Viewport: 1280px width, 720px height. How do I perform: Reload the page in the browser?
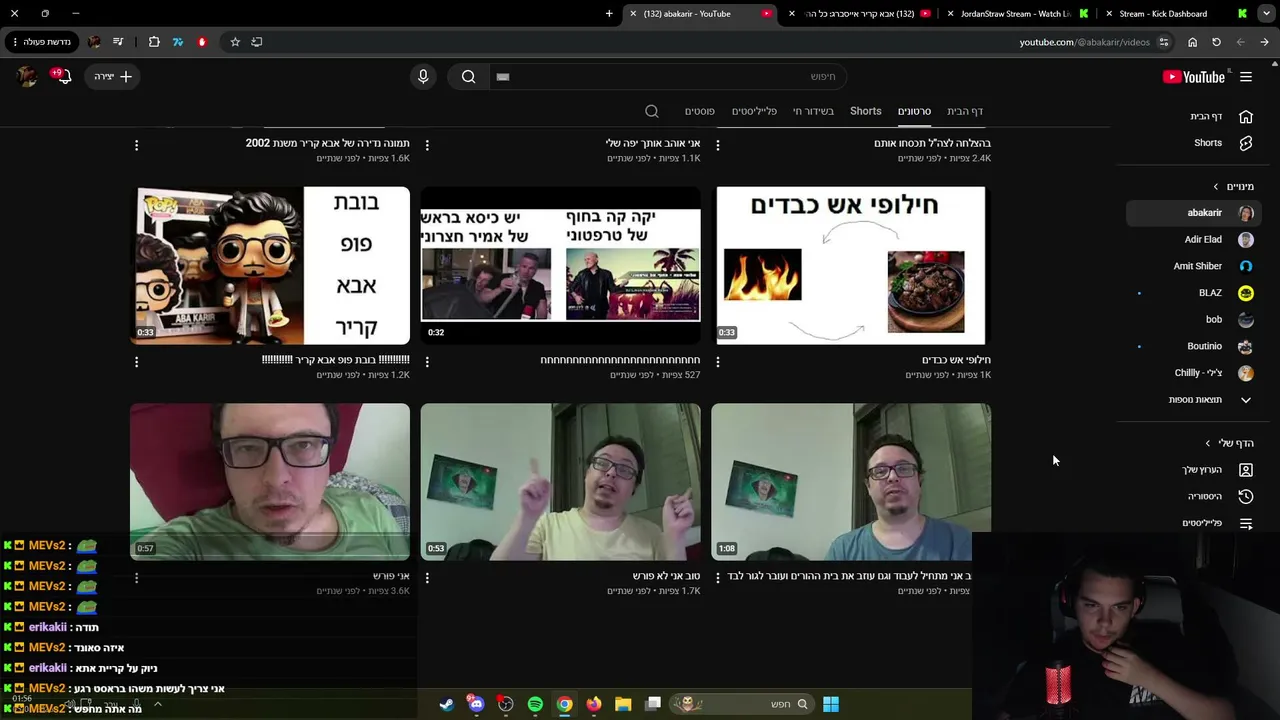click(1216, 42)
